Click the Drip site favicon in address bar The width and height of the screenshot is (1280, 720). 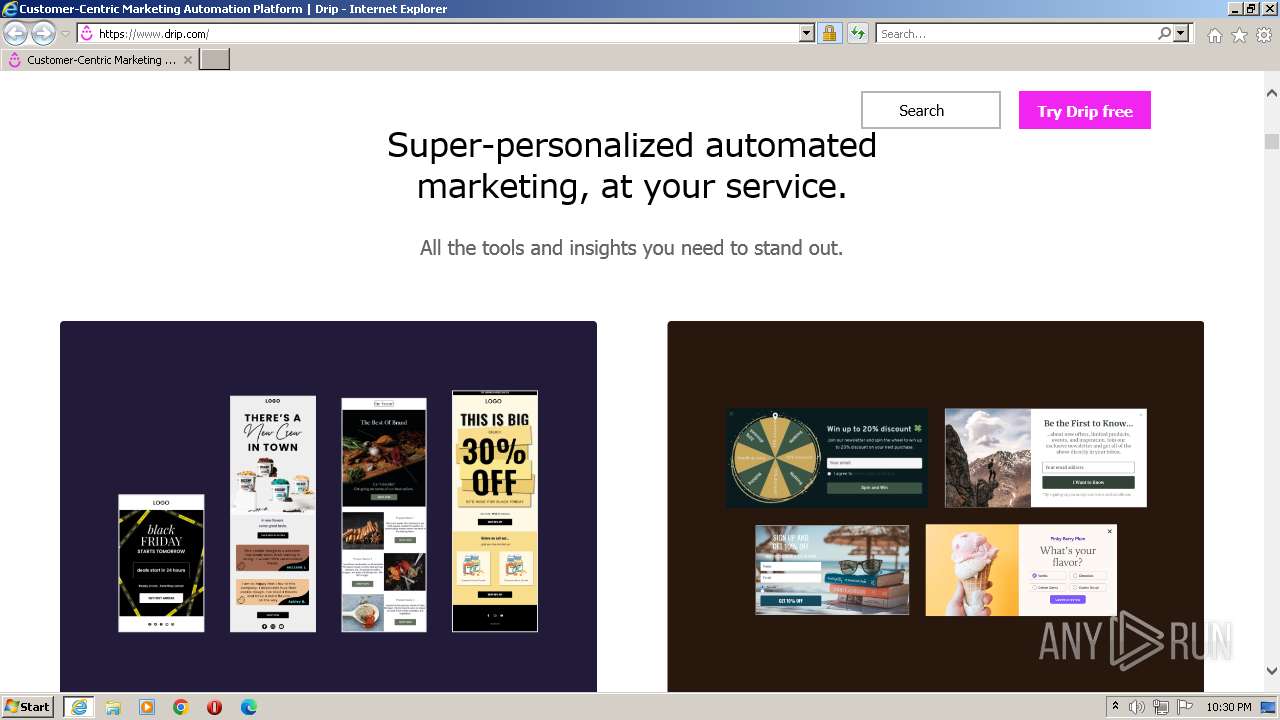[x=87, y=33]
